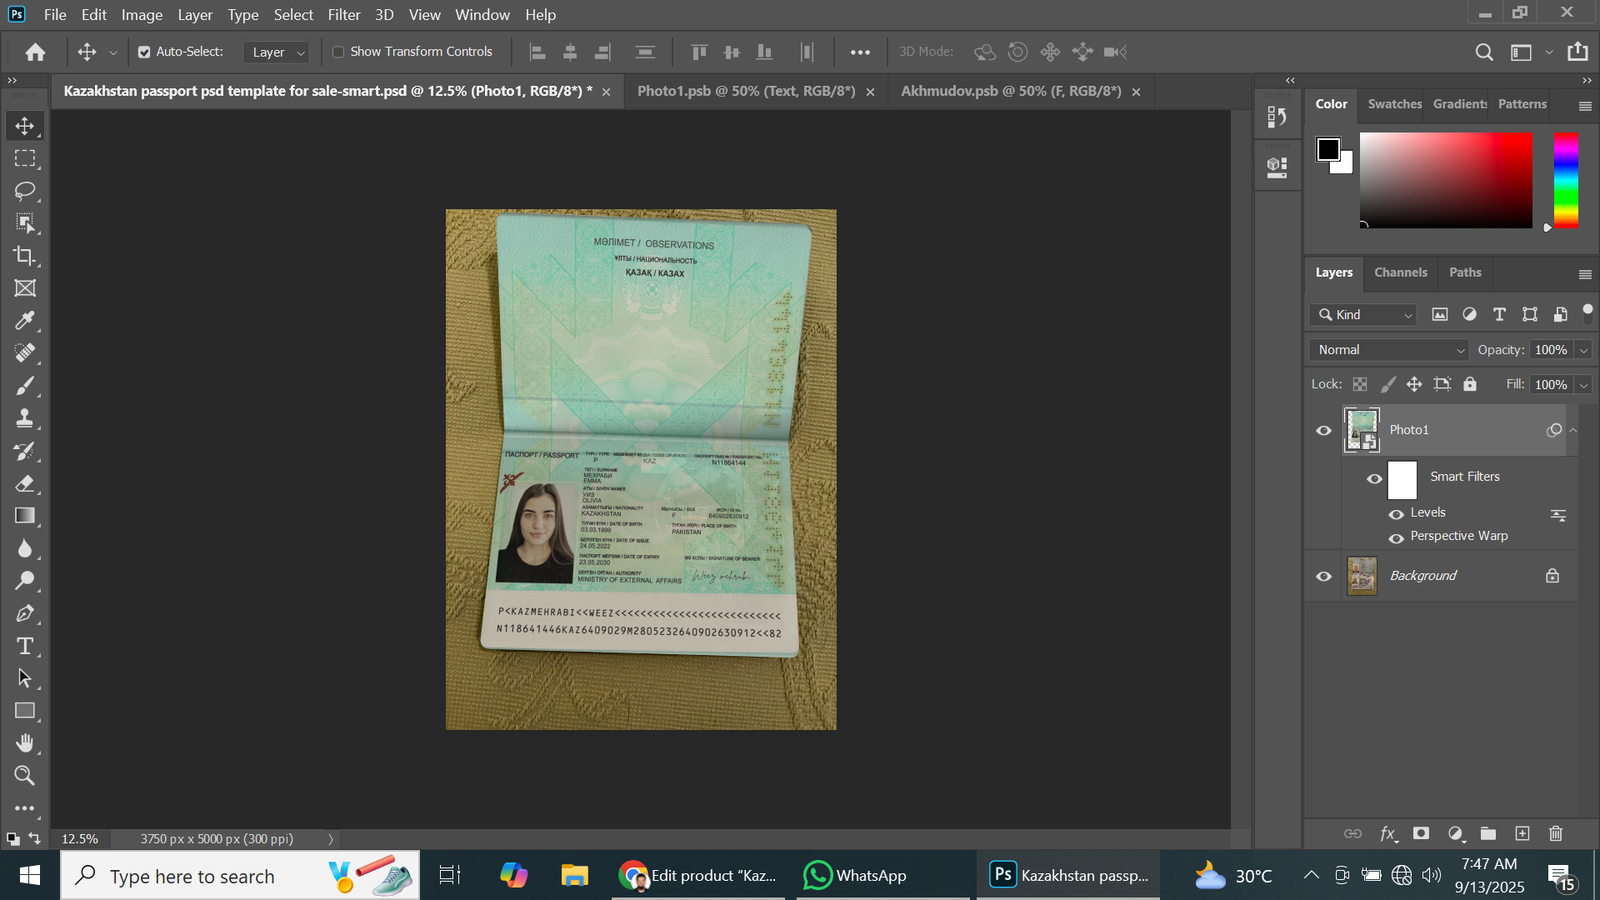Expand the Opacity slider dropdown
The height and width of the screenshot is (900, 1600).
pyautogui.click(x=1583, y=350)
